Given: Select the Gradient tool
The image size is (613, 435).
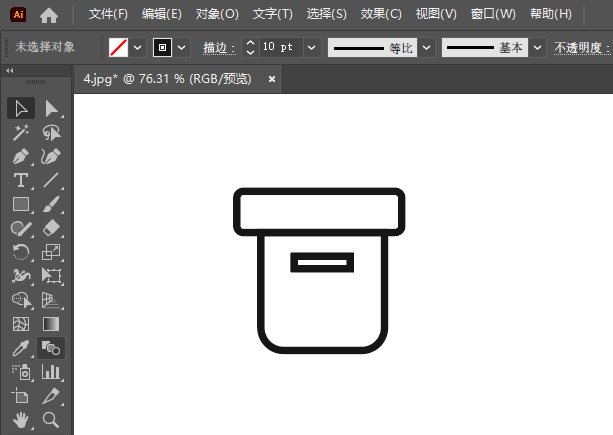Looking at the screenshot, I should (51, 324).
